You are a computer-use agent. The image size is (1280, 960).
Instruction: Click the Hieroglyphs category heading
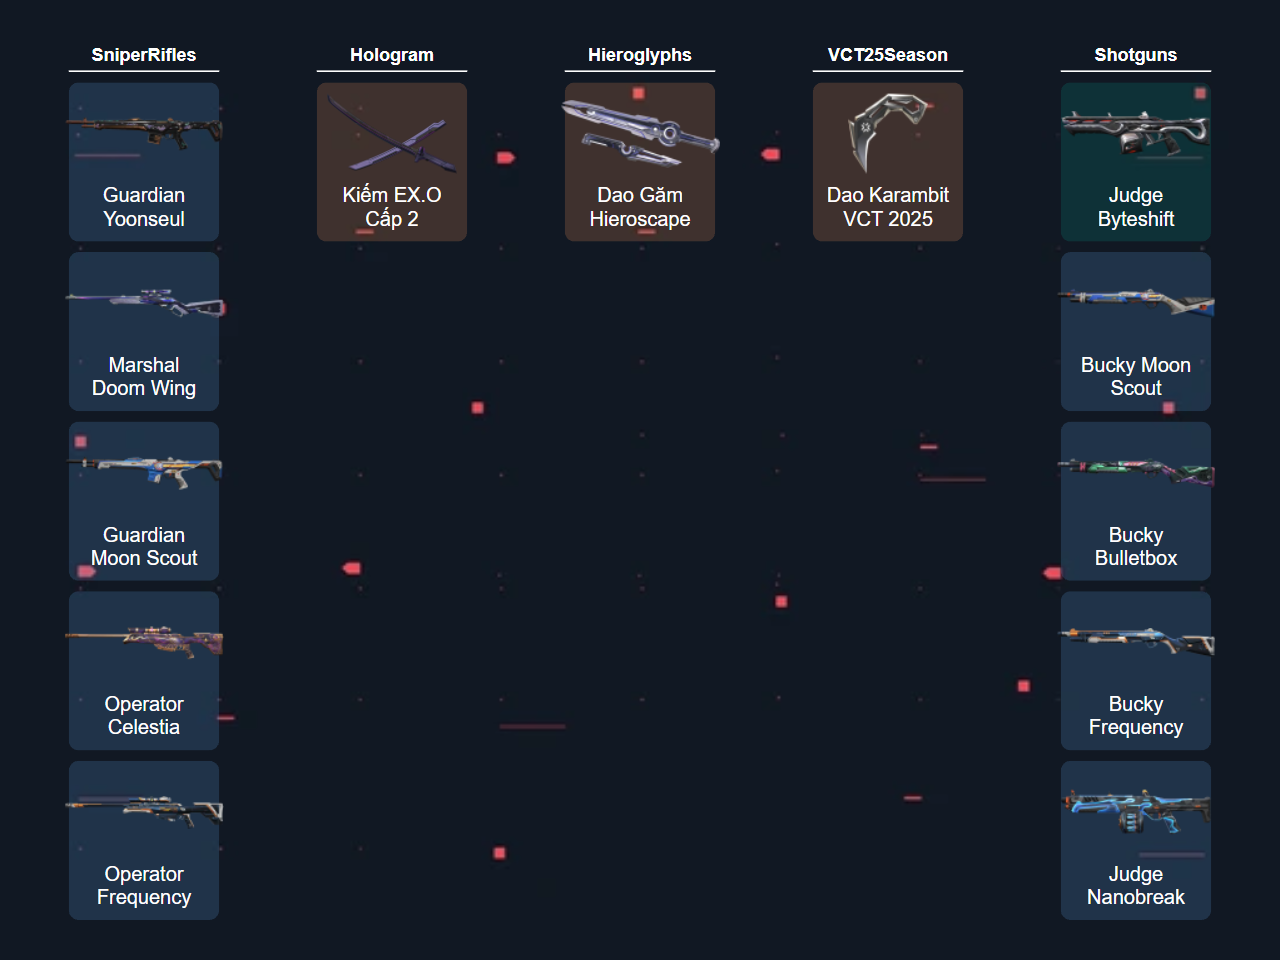(640, 55)
